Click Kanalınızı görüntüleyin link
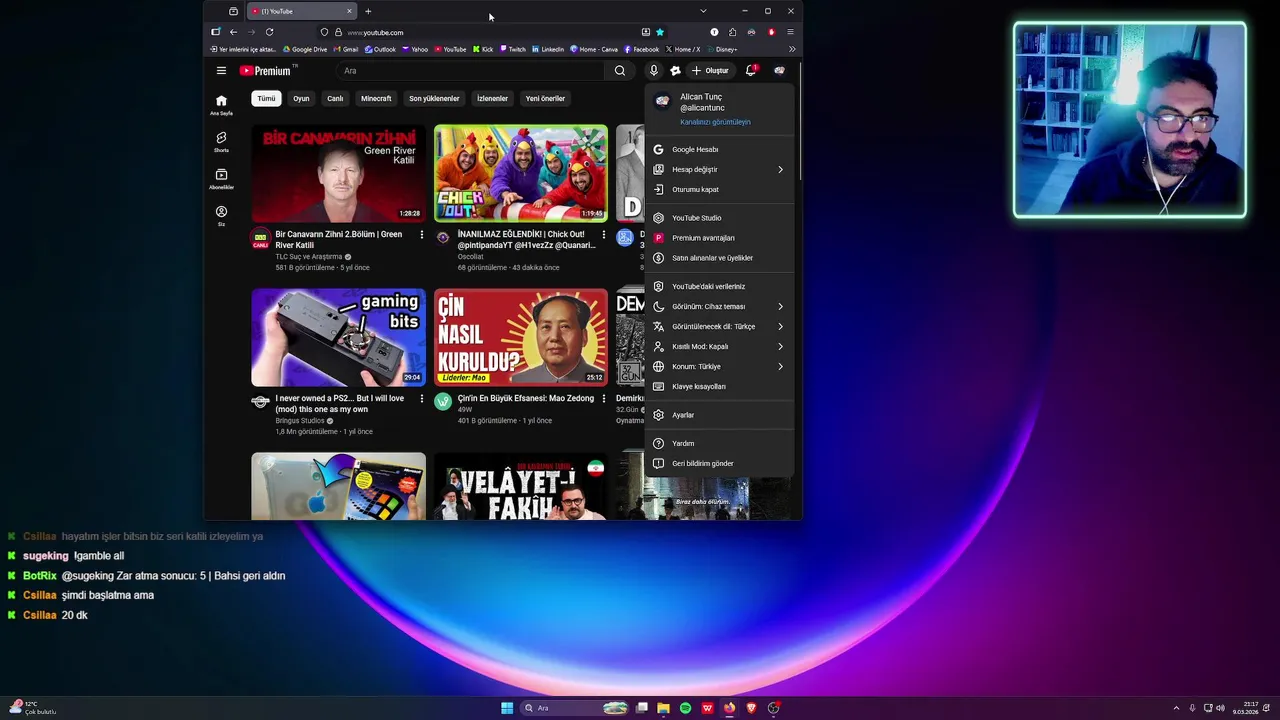The width and height of the screenshot is (1280, 720). tap(715, 122)
